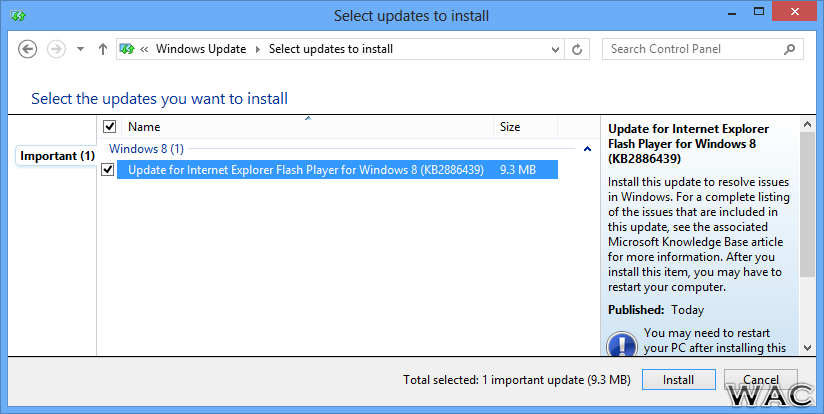Click the restart information exclamation icon
The image size is (824, 414).
pyautogui.click(x=622, y=345)
